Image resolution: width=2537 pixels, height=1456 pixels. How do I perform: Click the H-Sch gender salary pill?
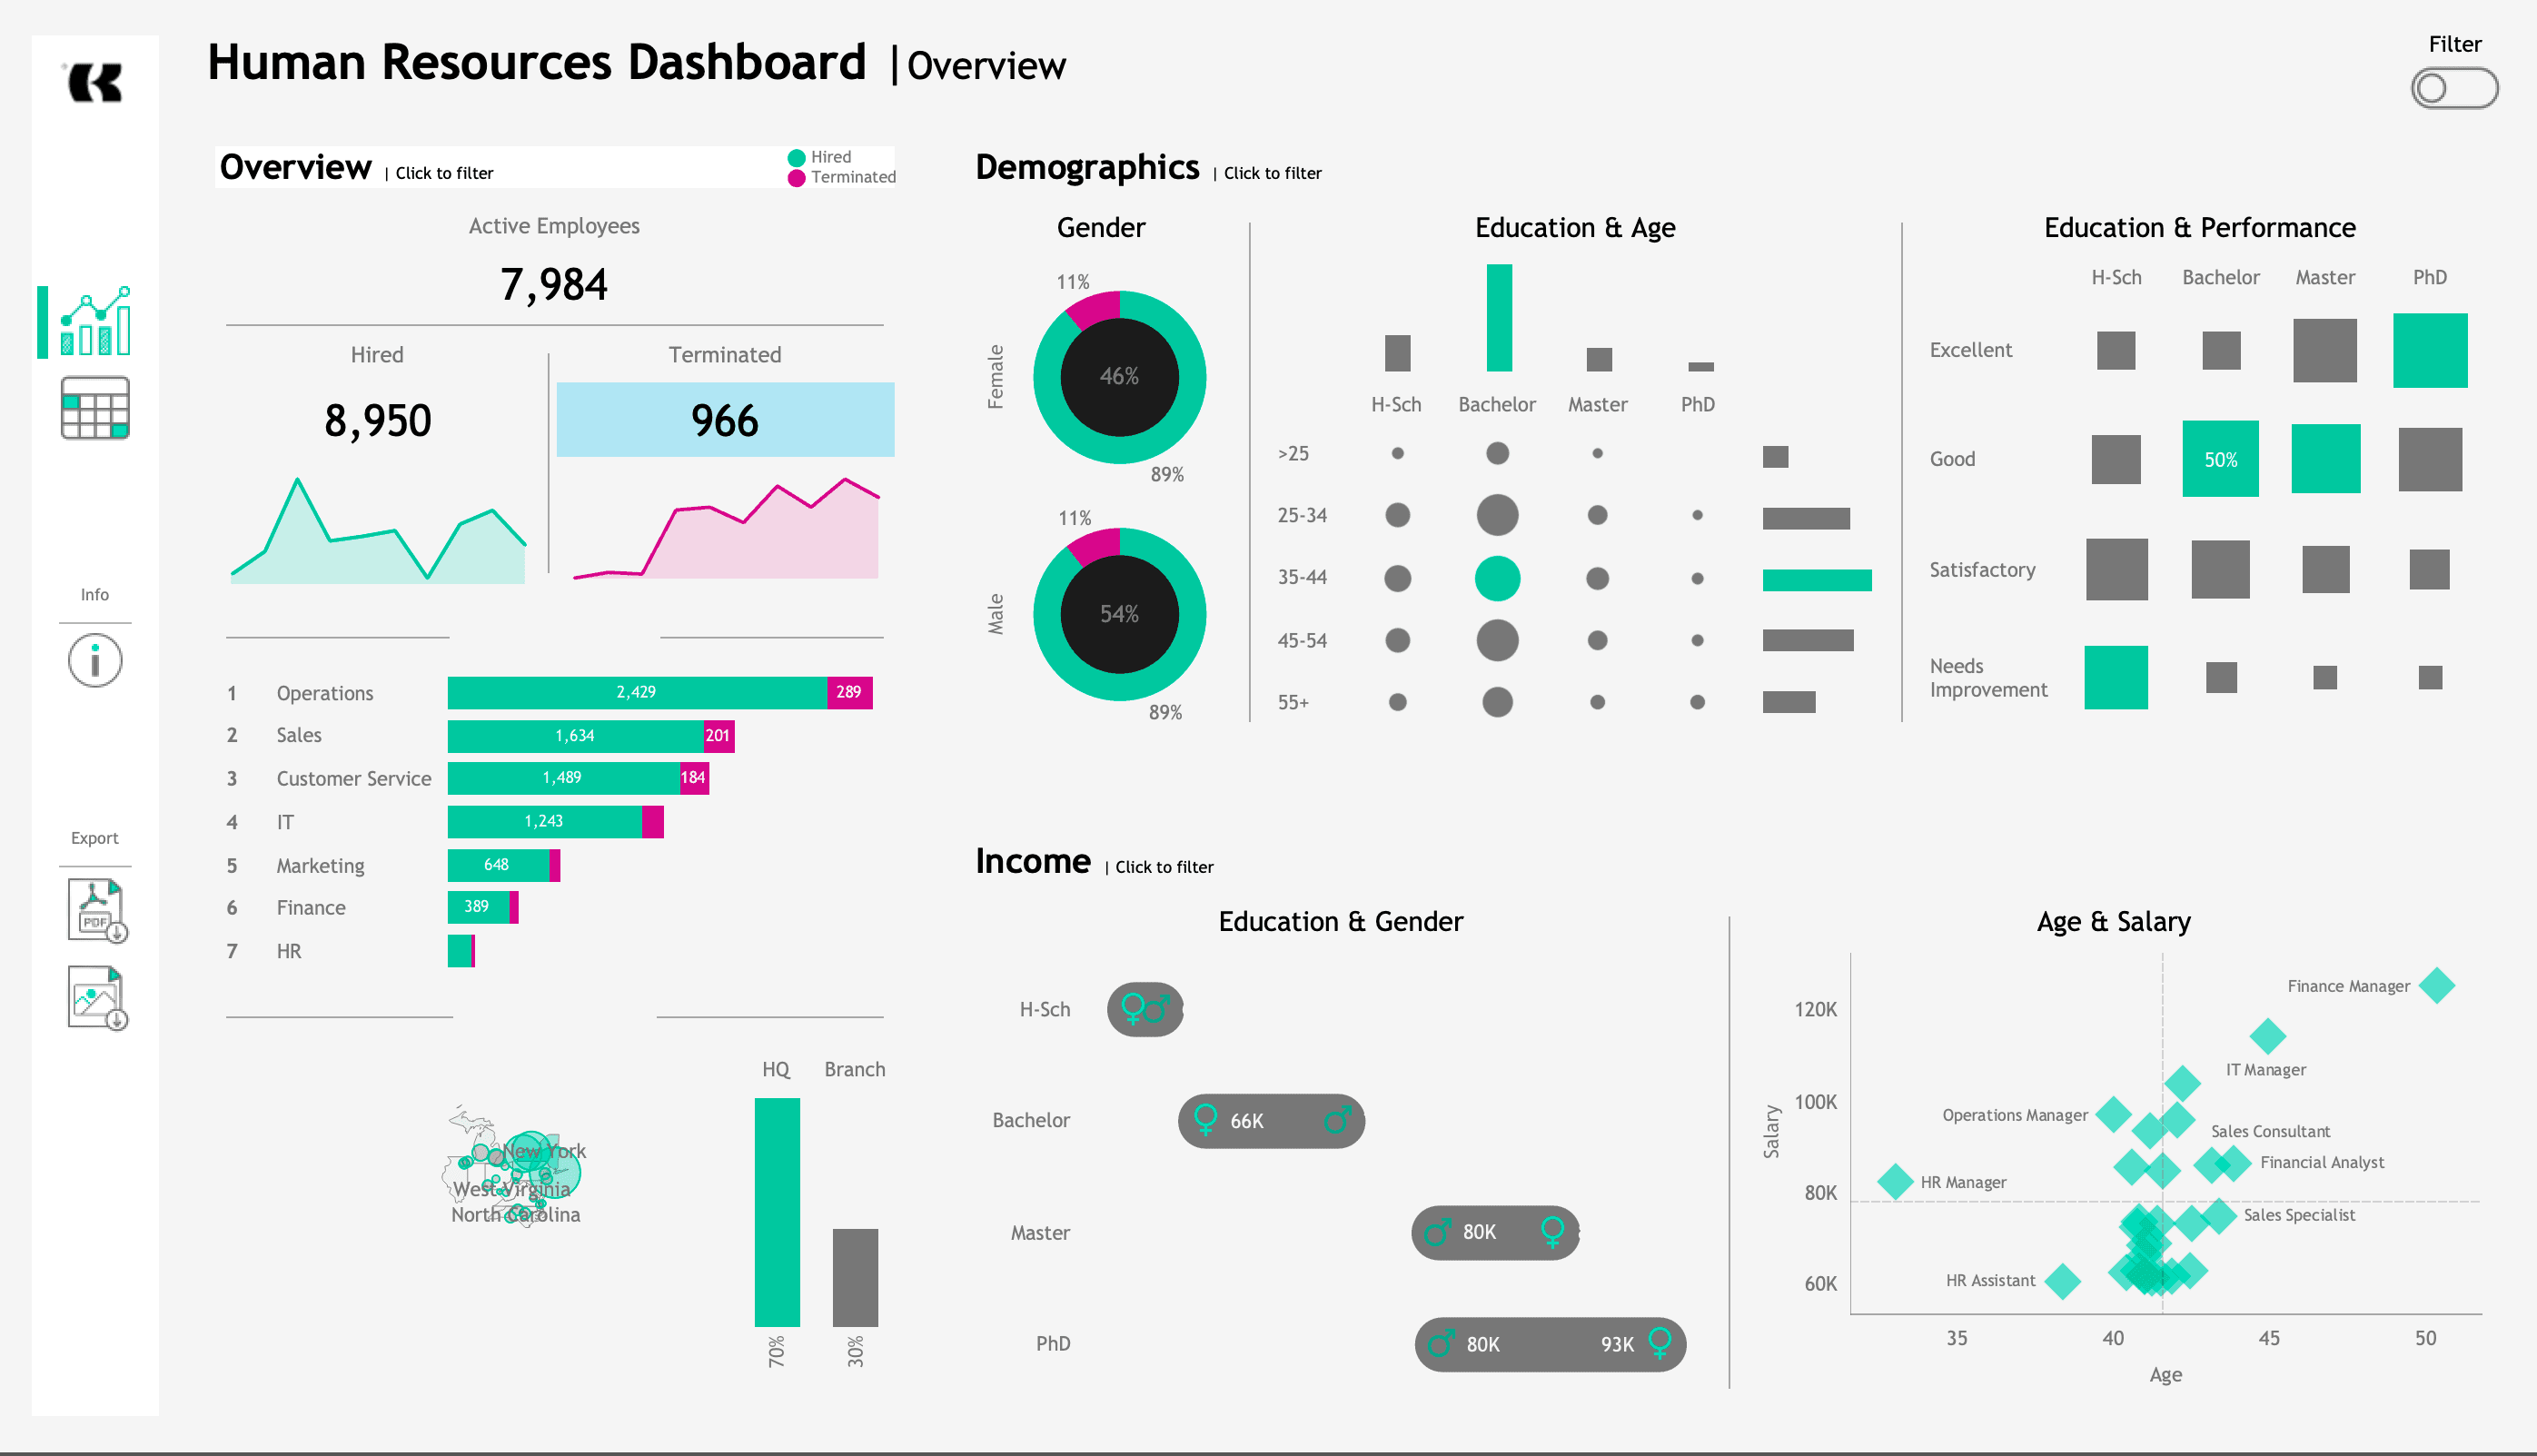1145,1010
